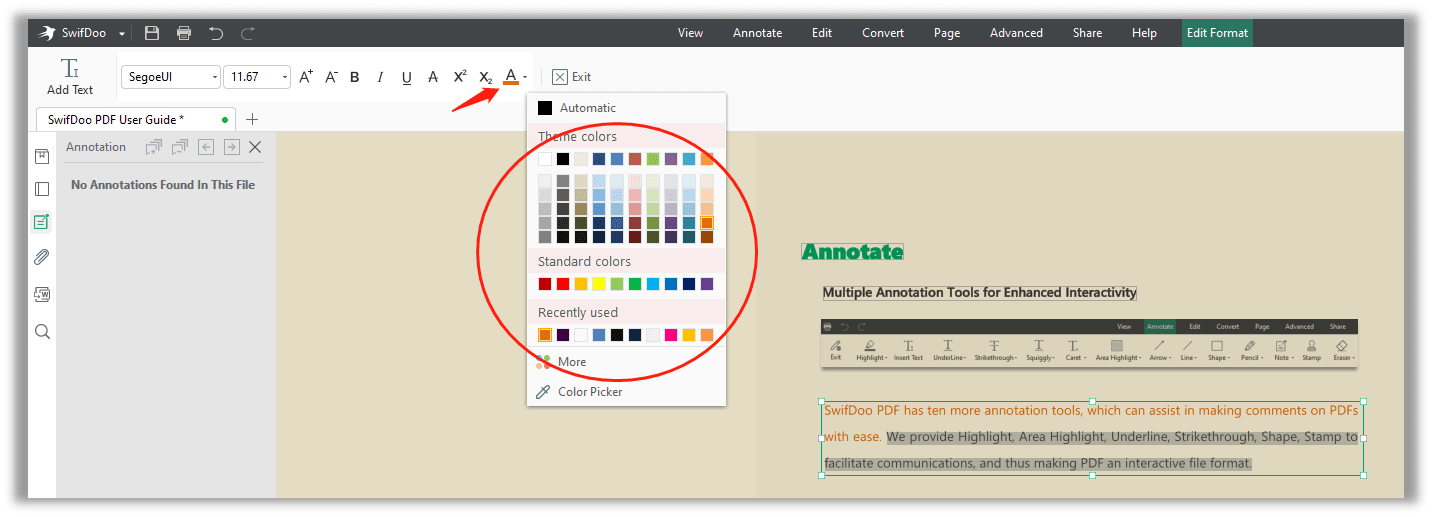Click the Exit button
This screenshot has width=1432, height=517.
coord(571,77)
